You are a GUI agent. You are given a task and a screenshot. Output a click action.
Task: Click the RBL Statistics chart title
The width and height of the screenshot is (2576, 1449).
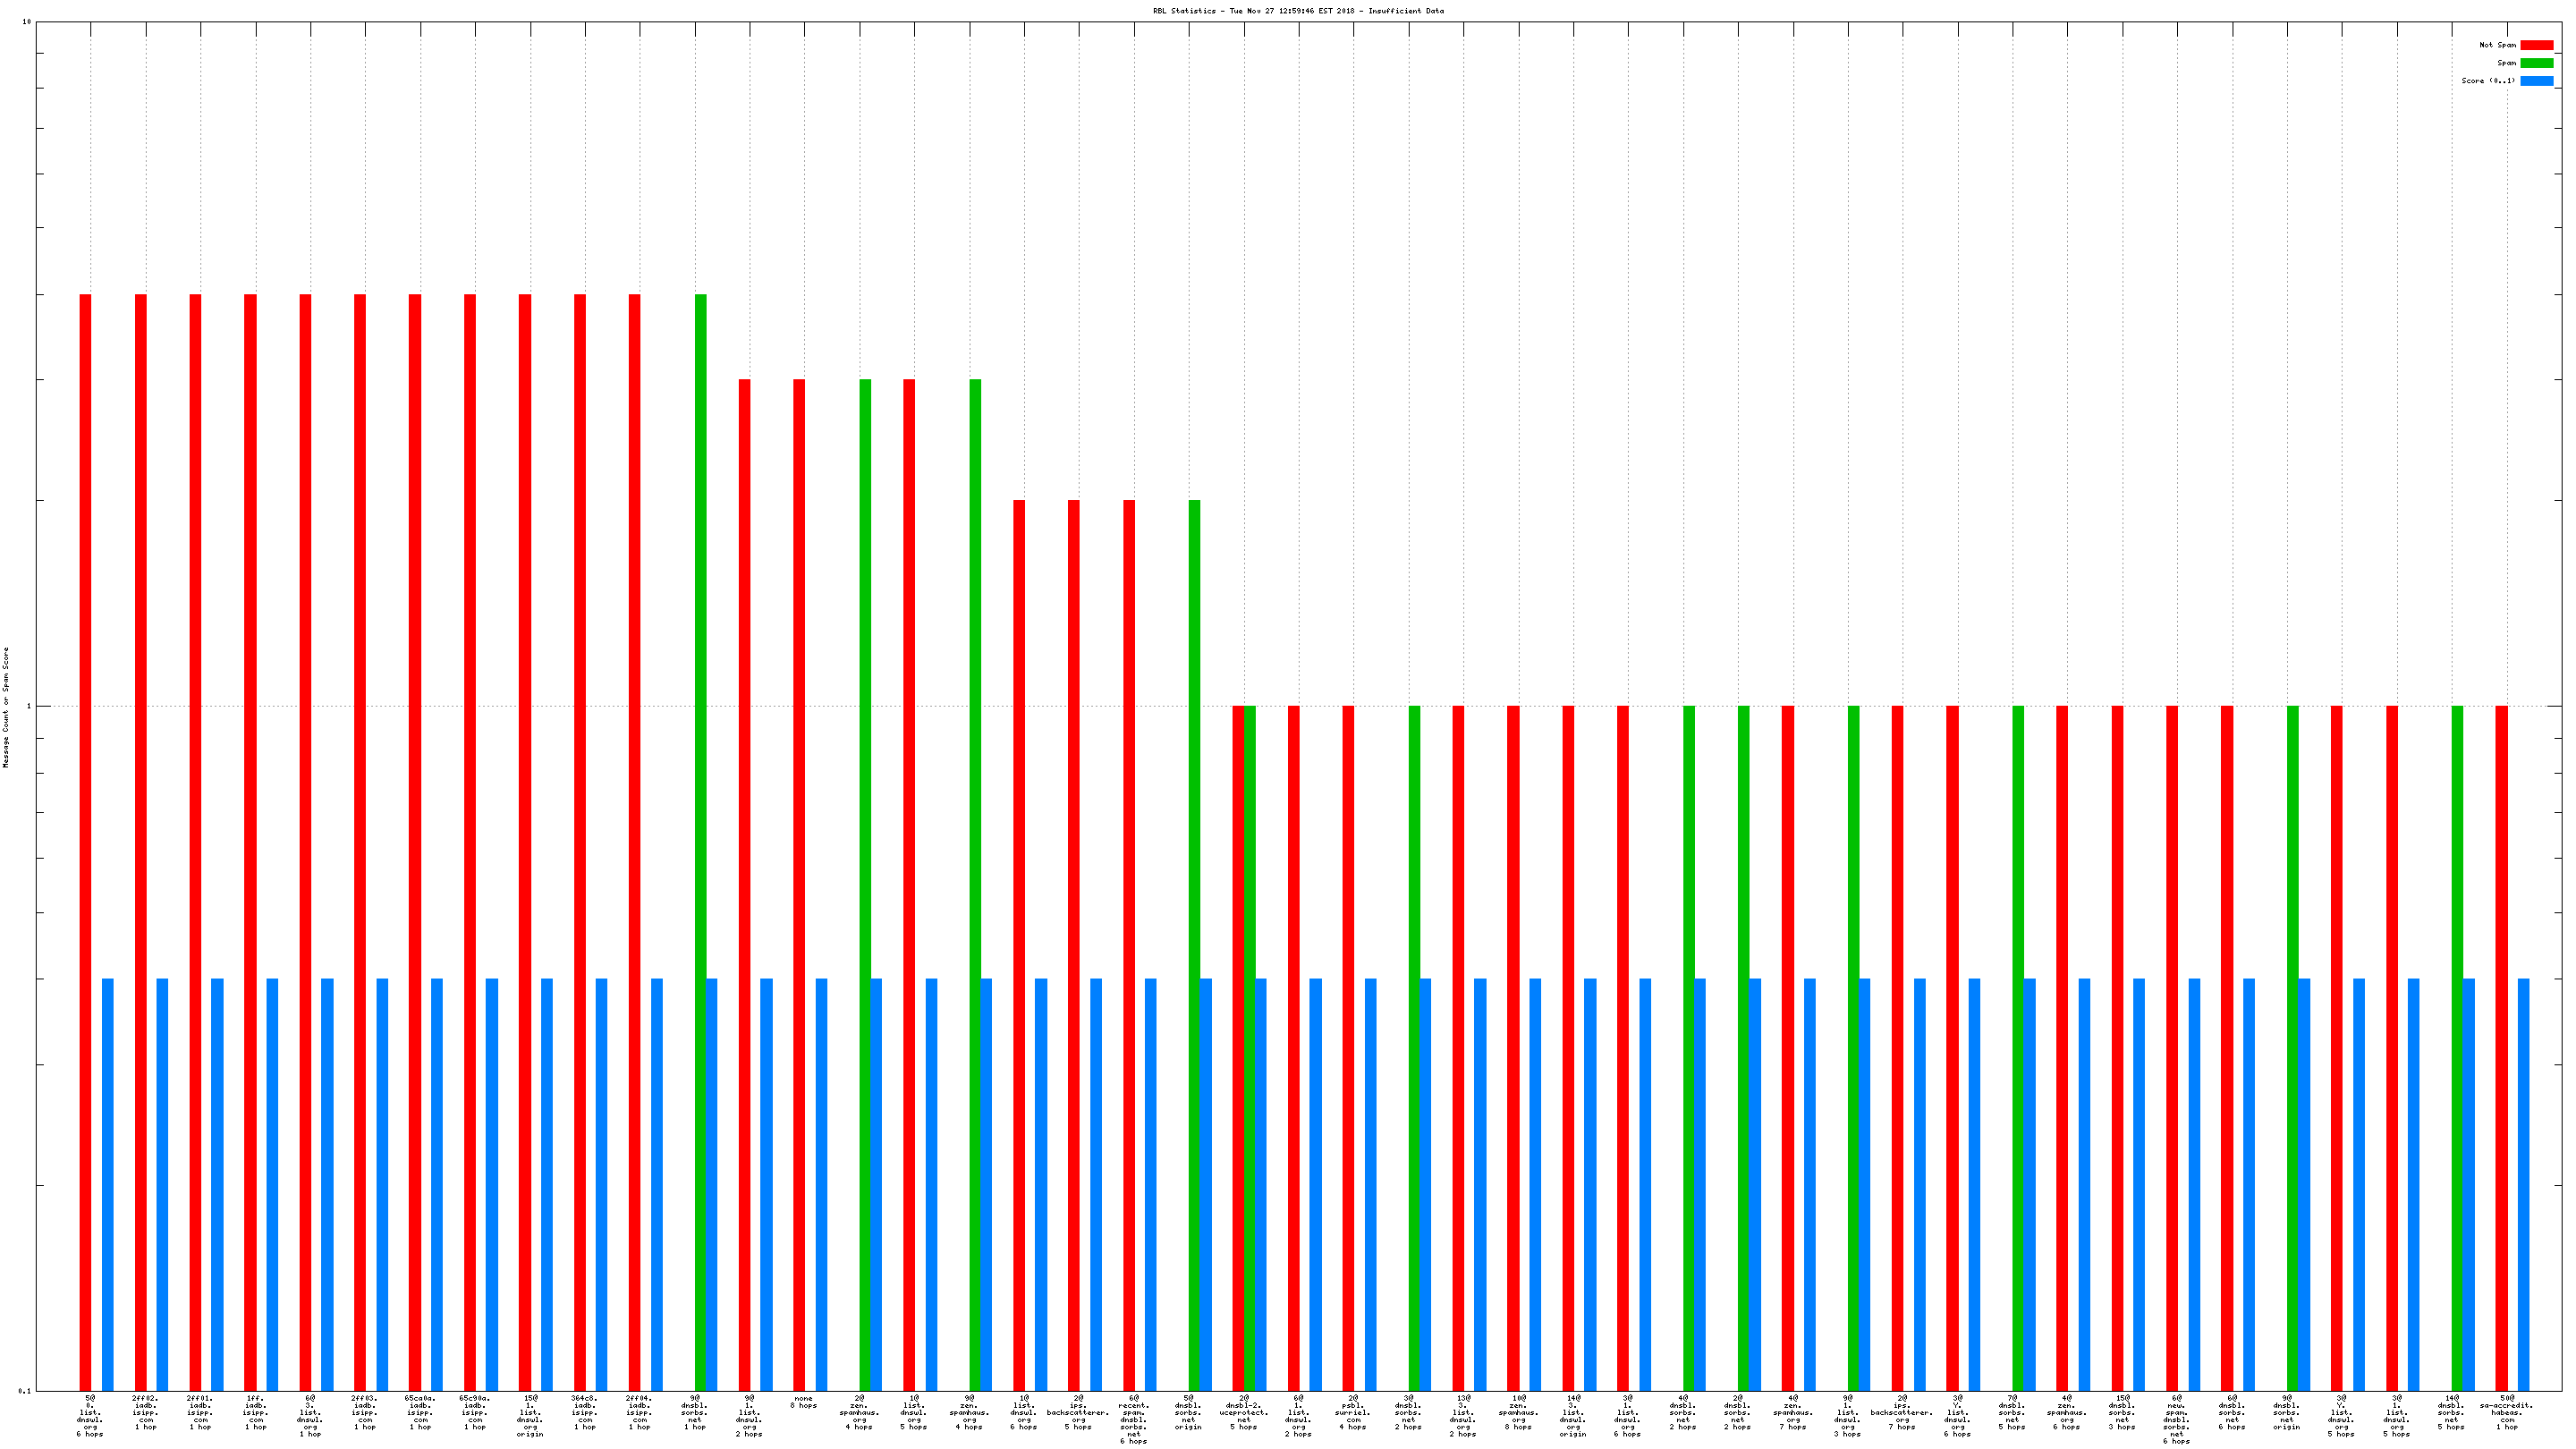[1298, 11]
